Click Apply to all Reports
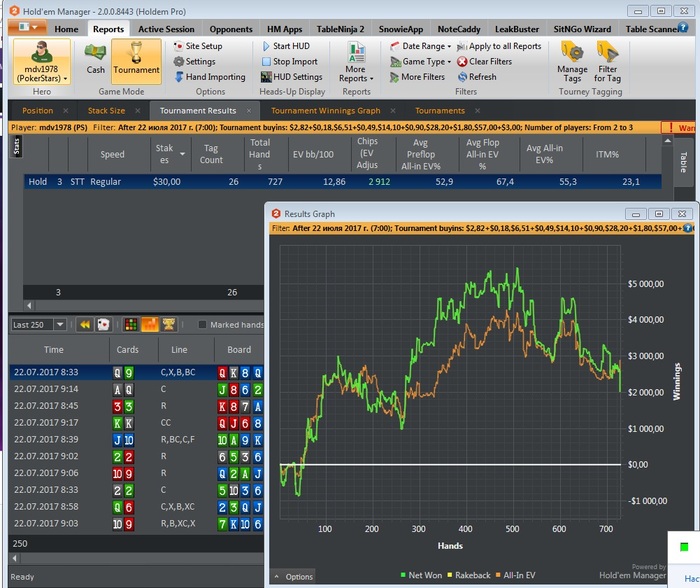Image resolution: width=700 pixels, height=588 pixels. tap(499, 46)
